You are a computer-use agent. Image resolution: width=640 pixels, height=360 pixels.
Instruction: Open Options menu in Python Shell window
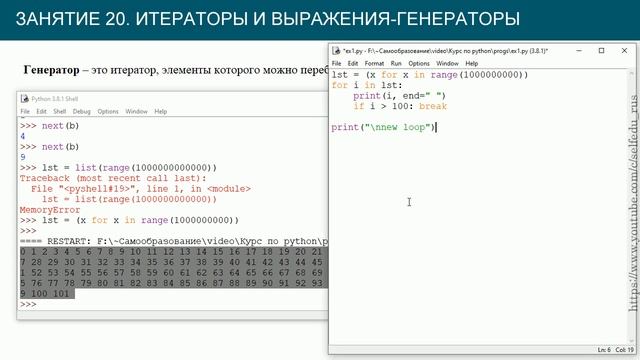click(x=108, y=111)
